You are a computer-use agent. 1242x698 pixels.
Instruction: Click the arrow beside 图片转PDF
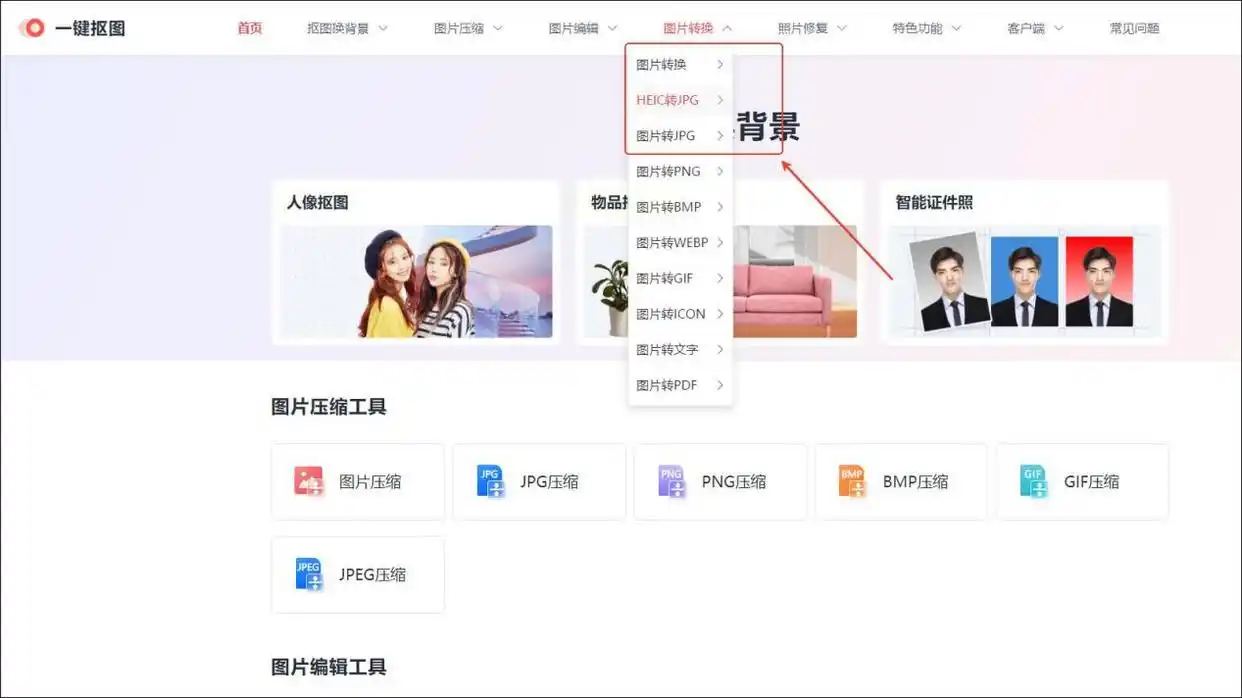point(719,385)
